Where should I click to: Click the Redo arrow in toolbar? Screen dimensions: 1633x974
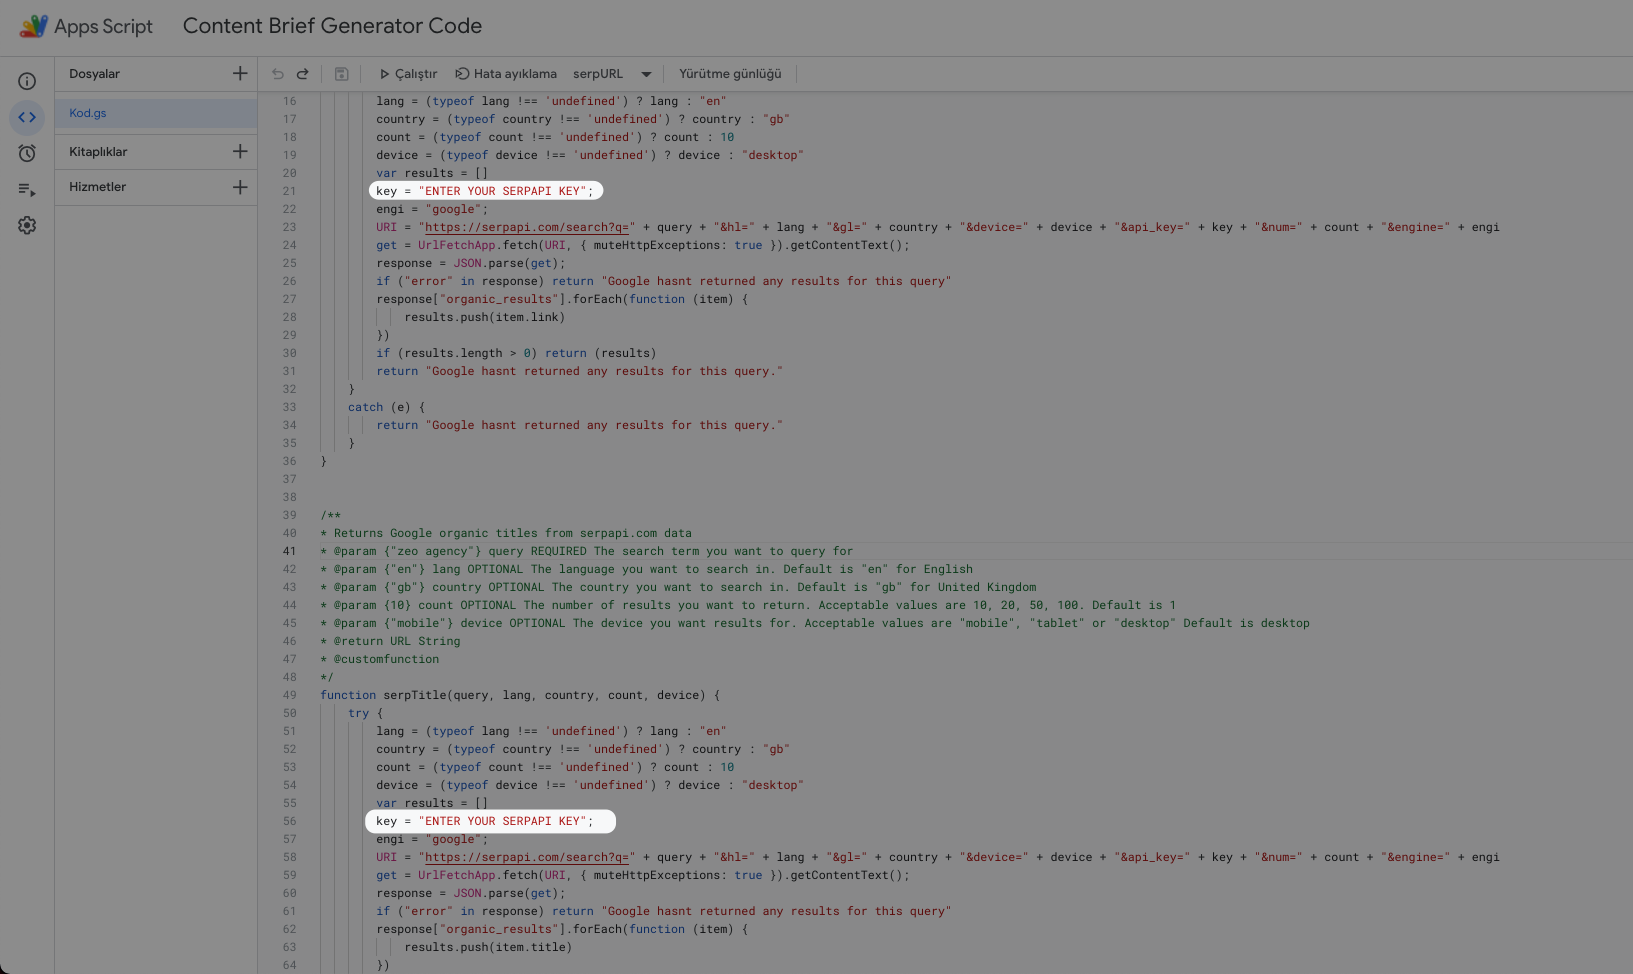pyautogui.click(x=302, y=74)
